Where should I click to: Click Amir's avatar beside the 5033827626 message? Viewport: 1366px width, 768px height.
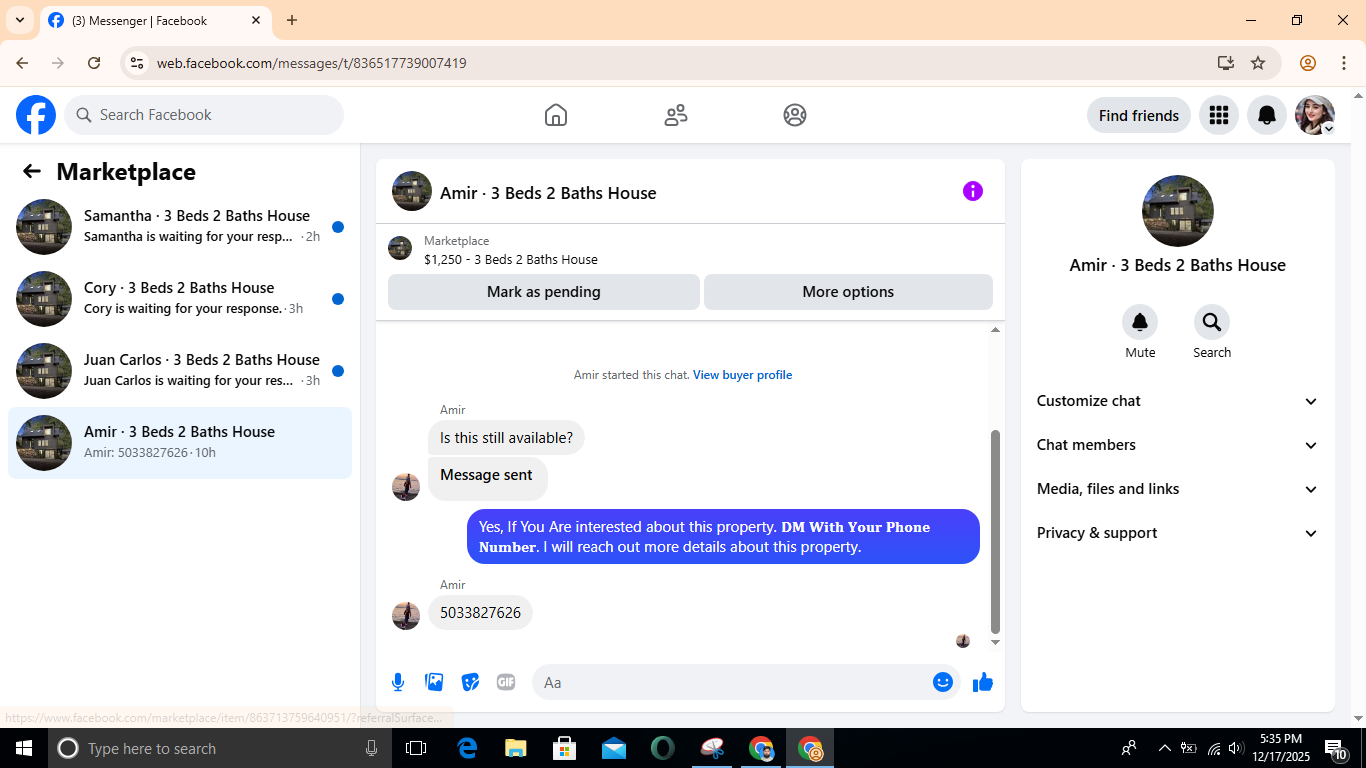(x=406, y=615)
